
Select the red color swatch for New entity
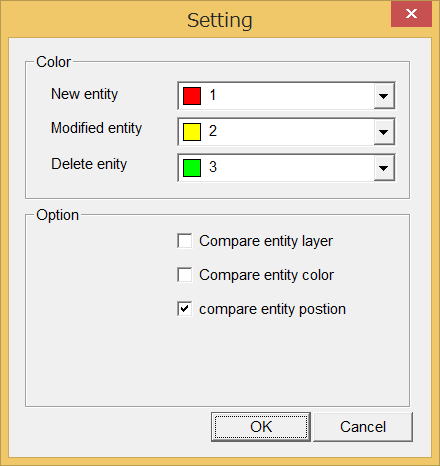(x=192, y=96)
